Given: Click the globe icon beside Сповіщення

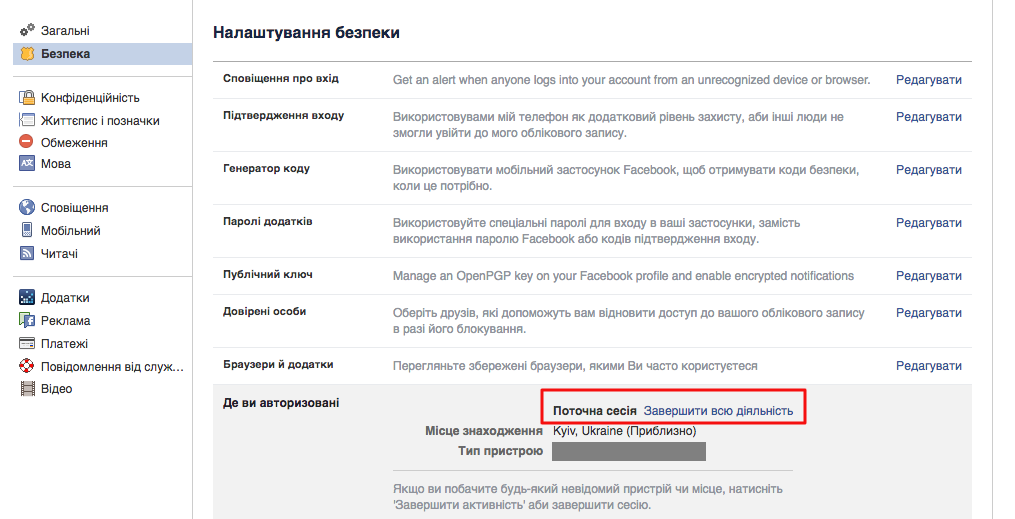Looking at the screenshot, I should pyautogui.click(x=27, y=207).
